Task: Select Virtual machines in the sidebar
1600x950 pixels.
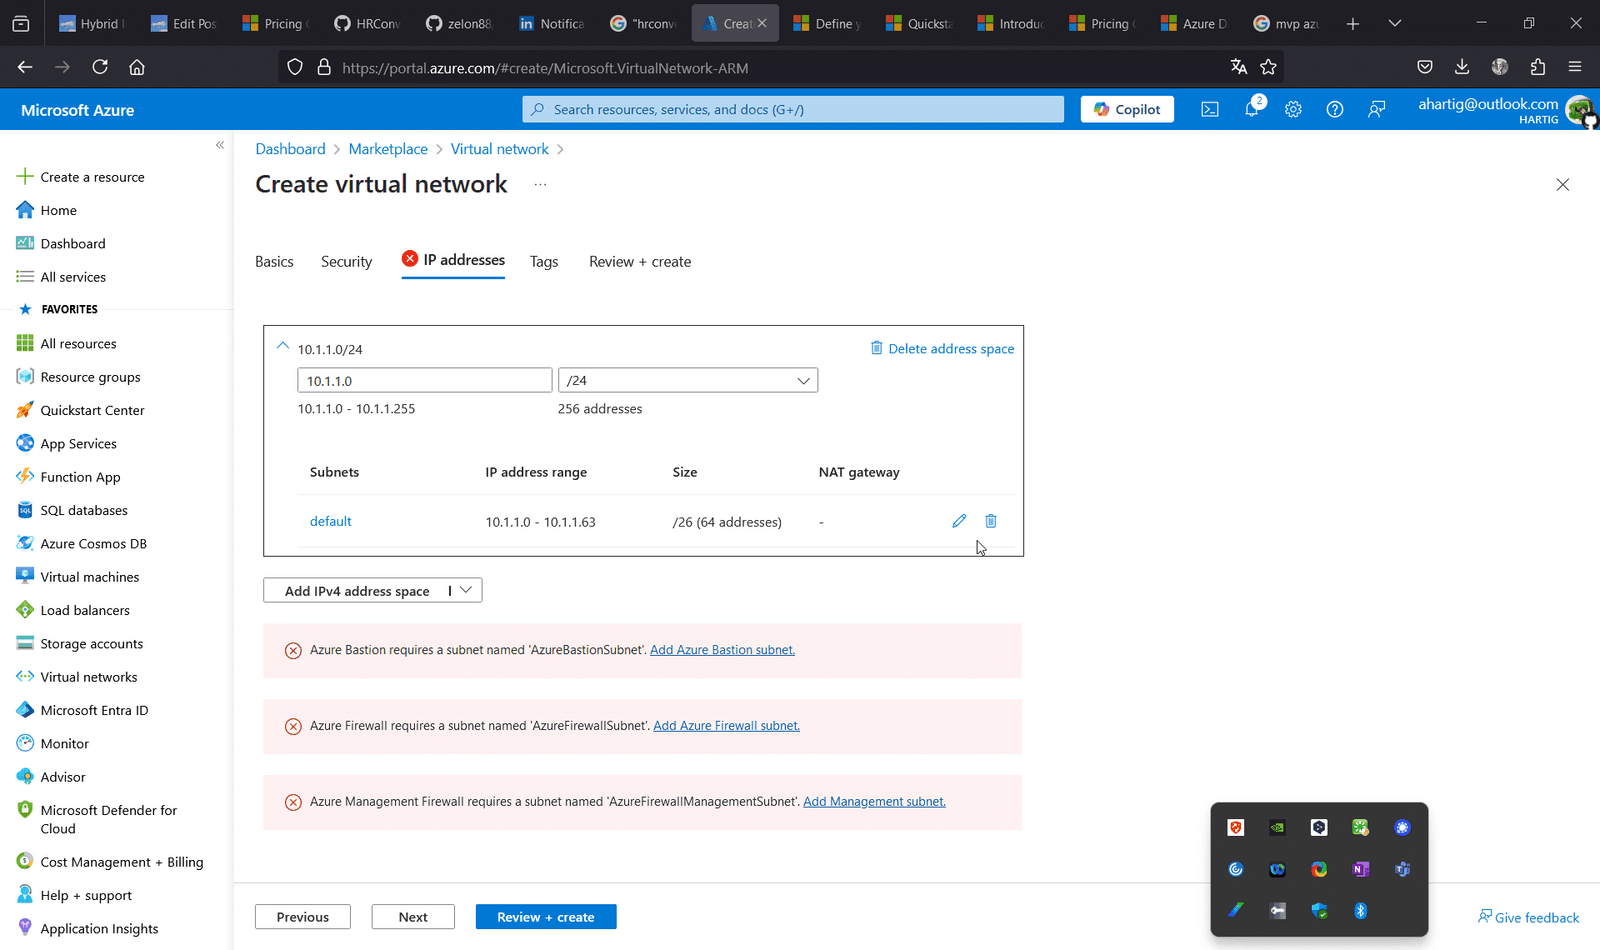Action: coord(88,576)
